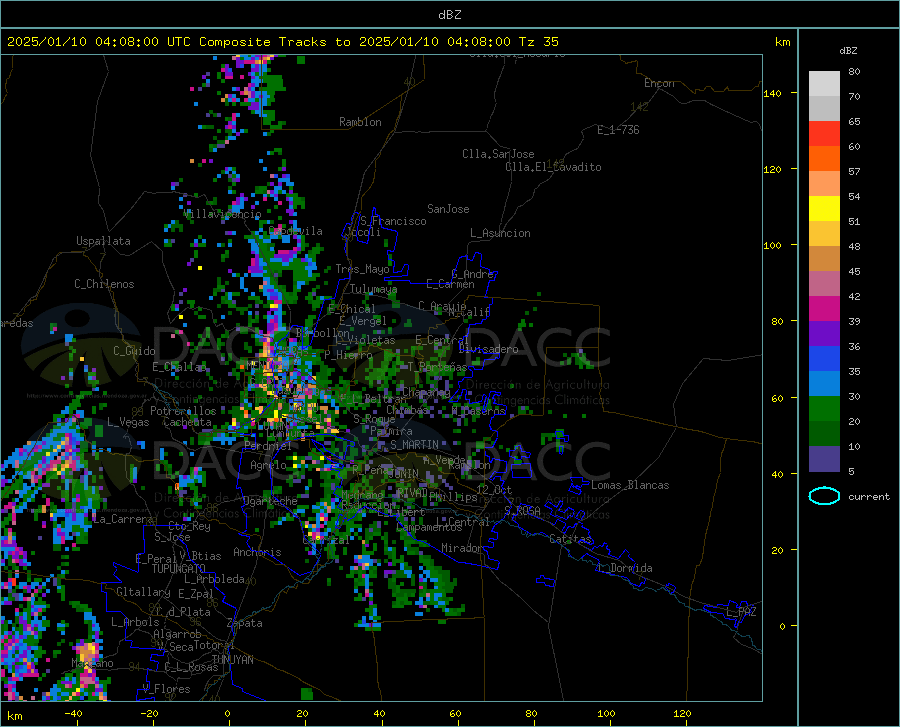The height and width of the screenshot is (727, 900).
Task: Click the "-40" tick on the horizontal axis
Action: click(x=73, y=714)
